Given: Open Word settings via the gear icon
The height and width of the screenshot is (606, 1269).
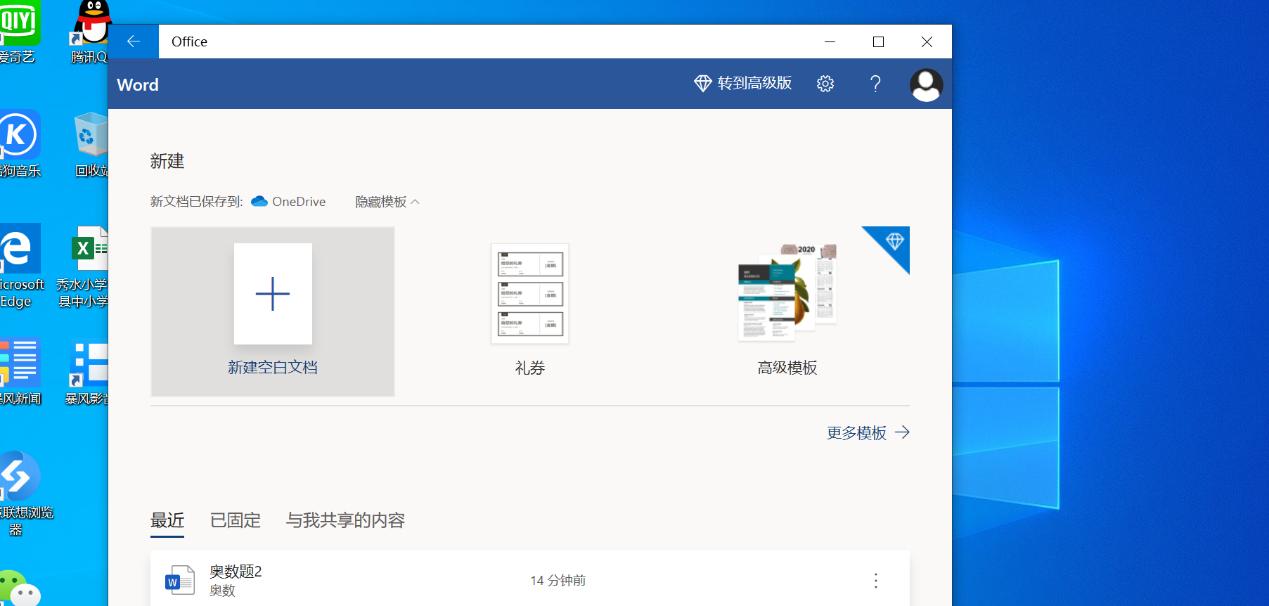Looking at the screenshot, I should 825,83.
